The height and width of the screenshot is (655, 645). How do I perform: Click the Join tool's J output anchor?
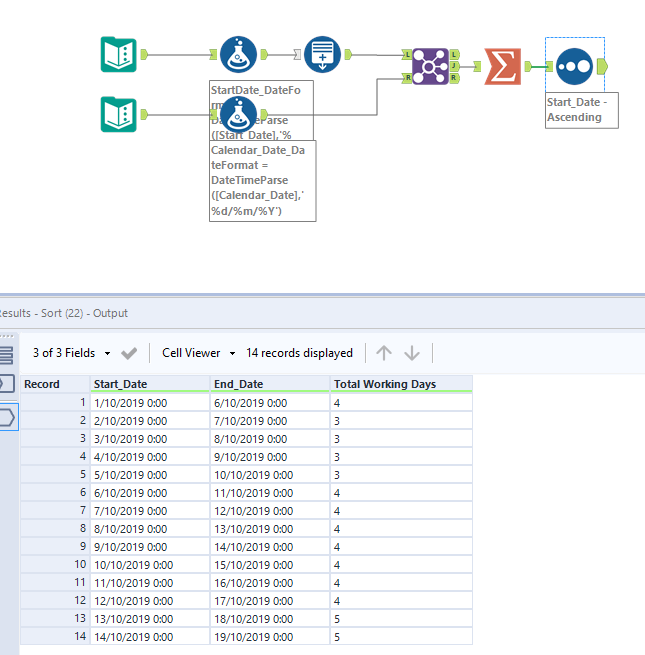click(455, 66)
